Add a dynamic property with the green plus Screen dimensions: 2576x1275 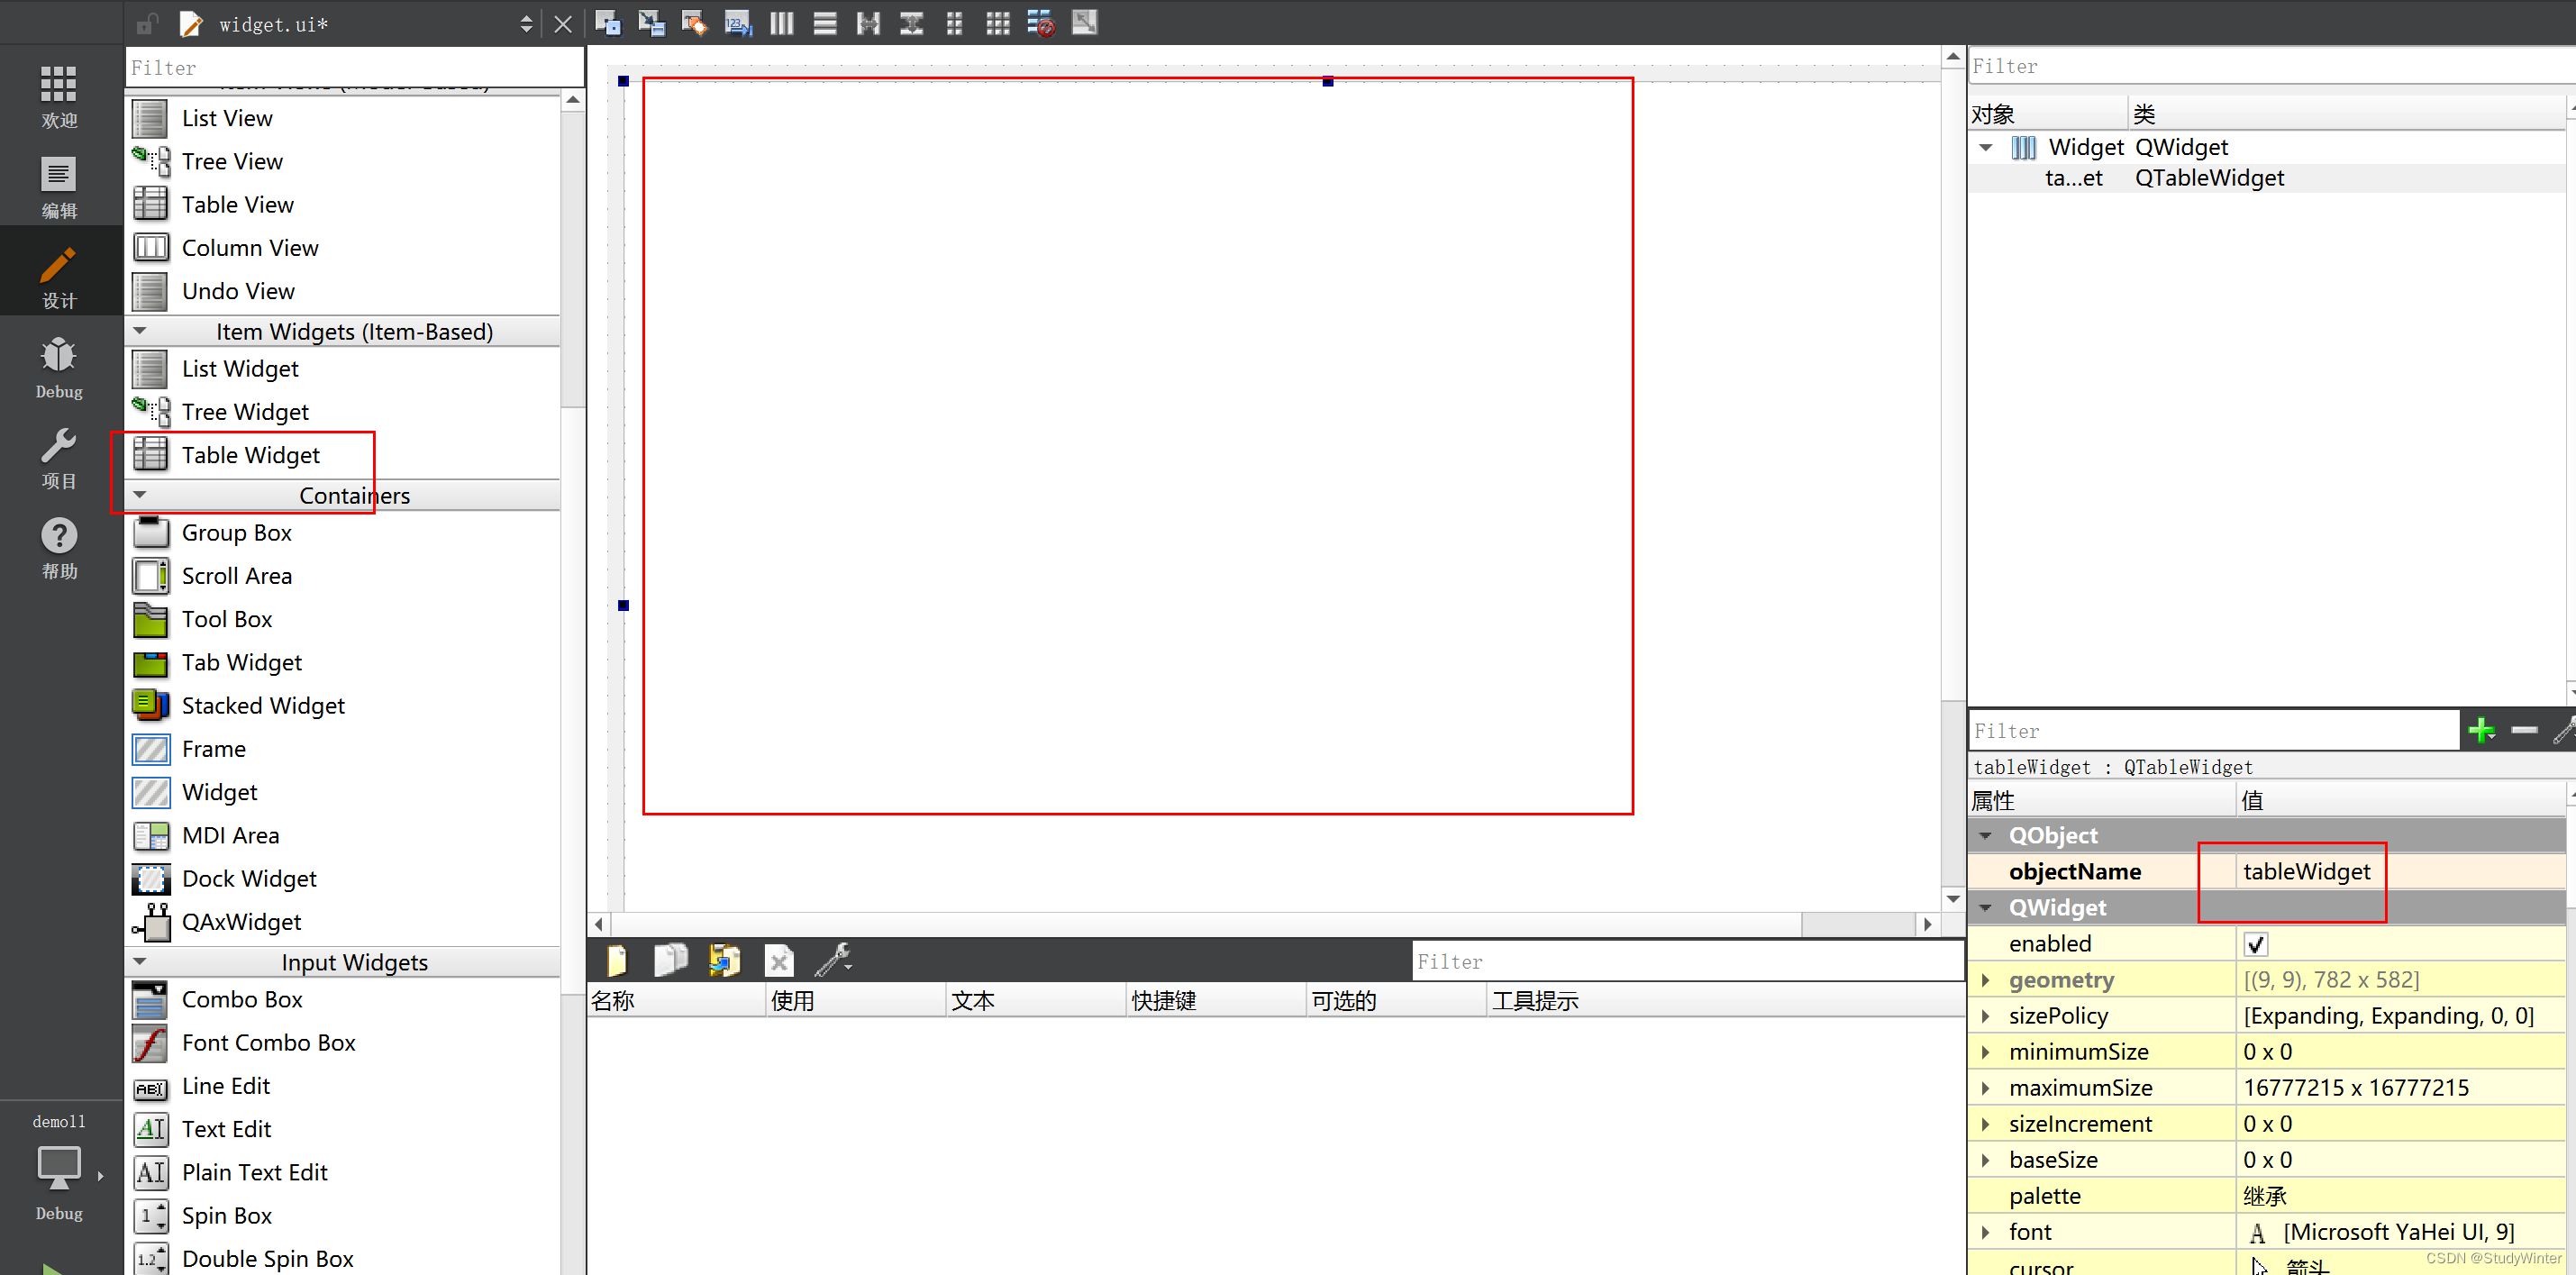click(x=2483, y=730)
